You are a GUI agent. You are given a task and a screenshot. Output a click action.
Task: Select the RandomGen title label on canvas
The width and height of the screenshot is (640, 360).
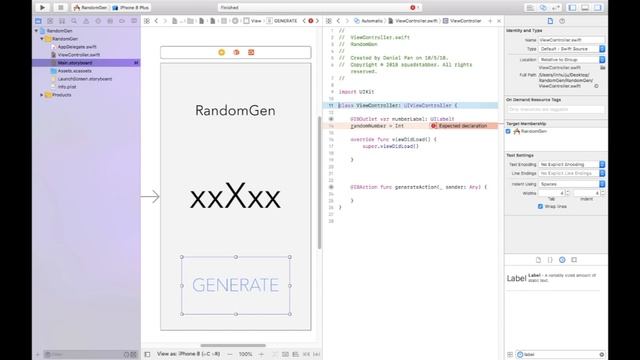235,111
